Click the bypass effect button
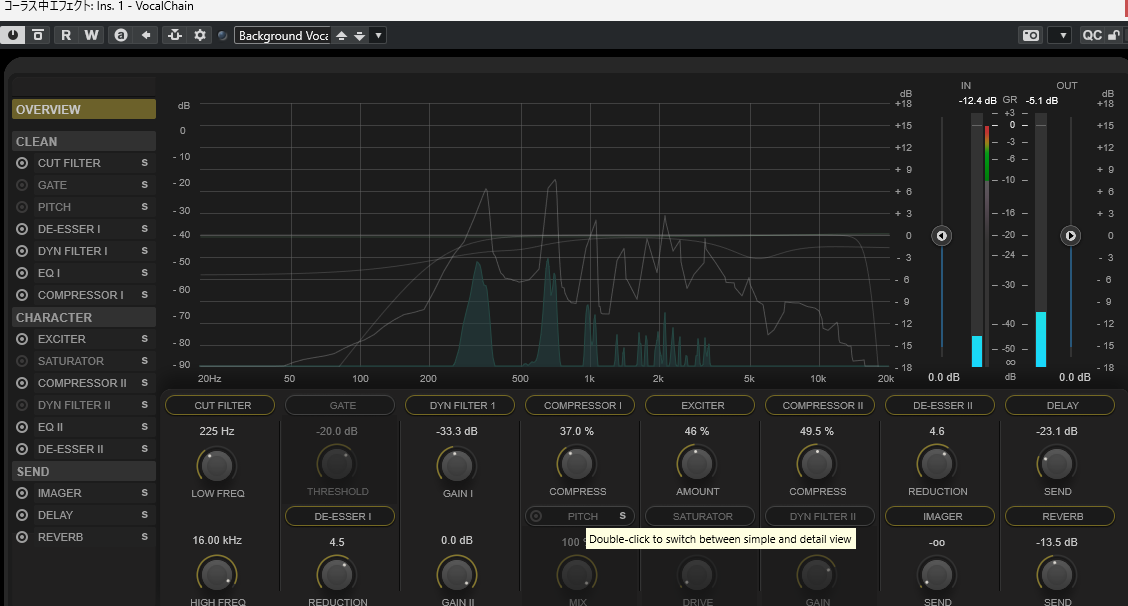The width and height of the screenshot is (1128, 606). pyautogui.click(x=38, y=35)
